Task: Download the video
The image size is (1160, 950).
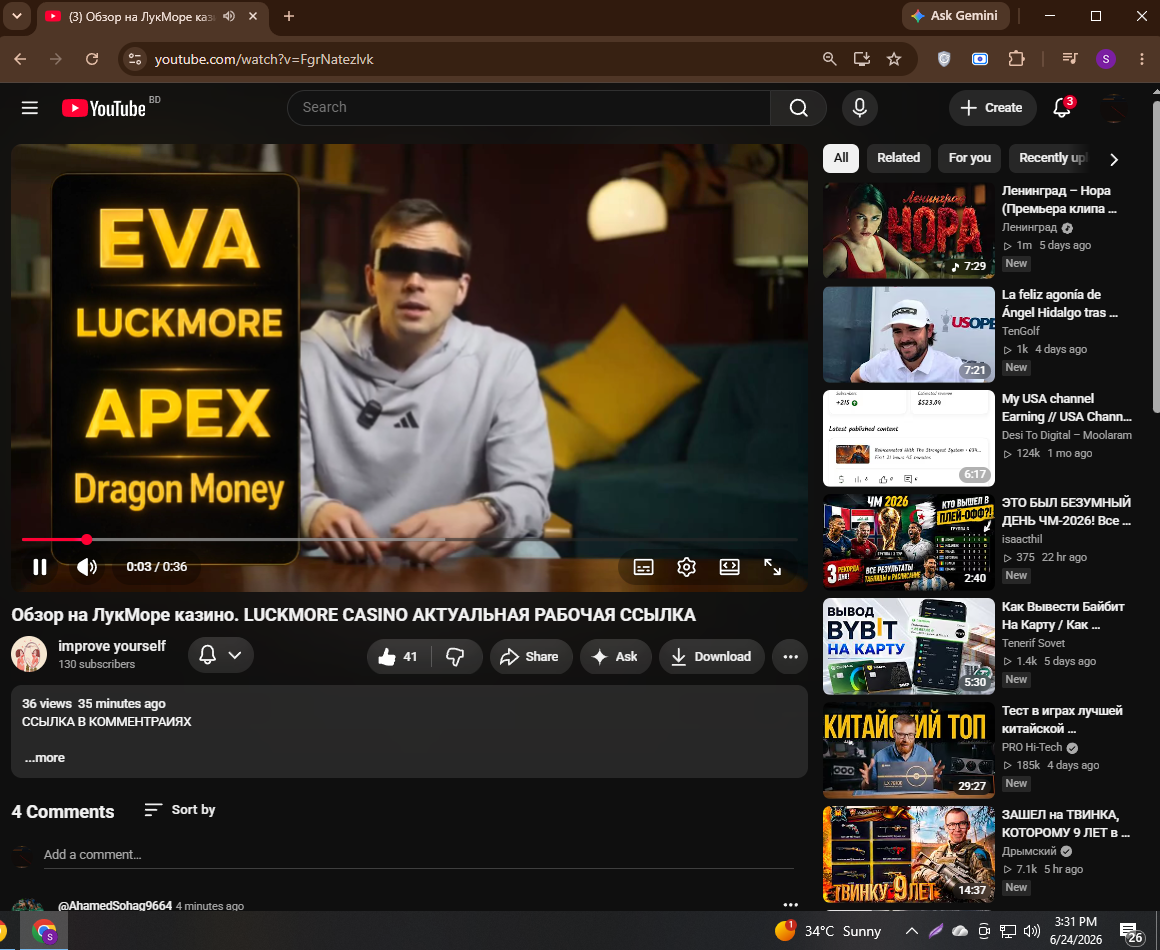Action: [x=712, y=656]
